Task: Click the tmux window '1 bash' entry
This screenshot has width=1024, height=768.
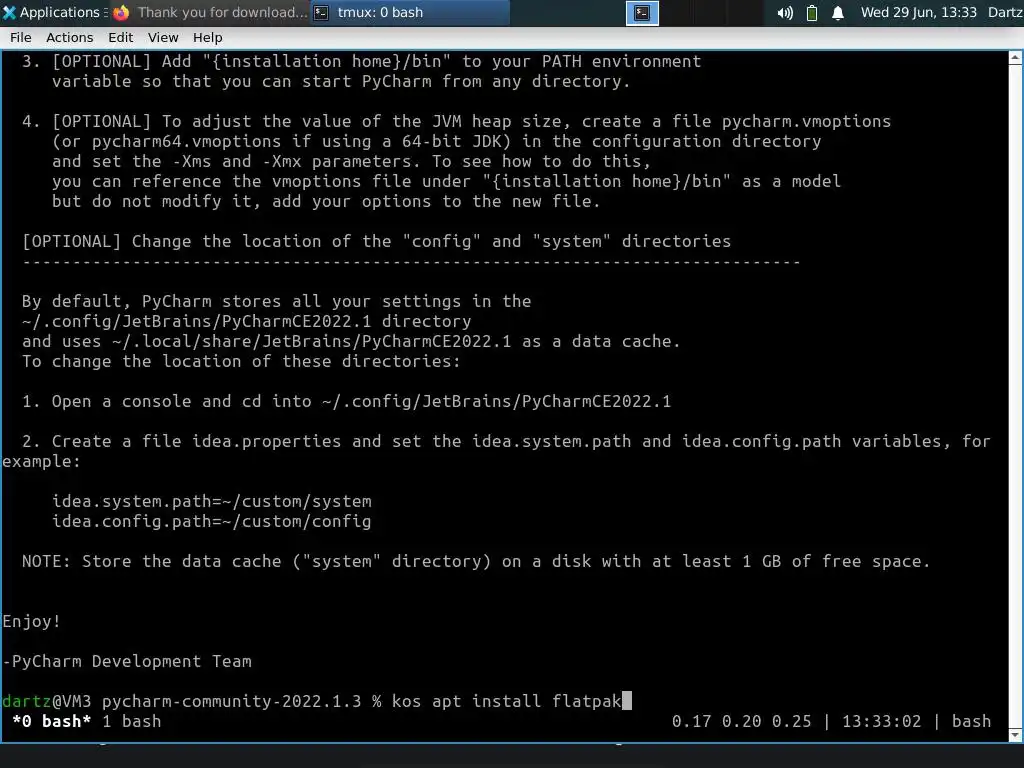Action: click(131, 721)
